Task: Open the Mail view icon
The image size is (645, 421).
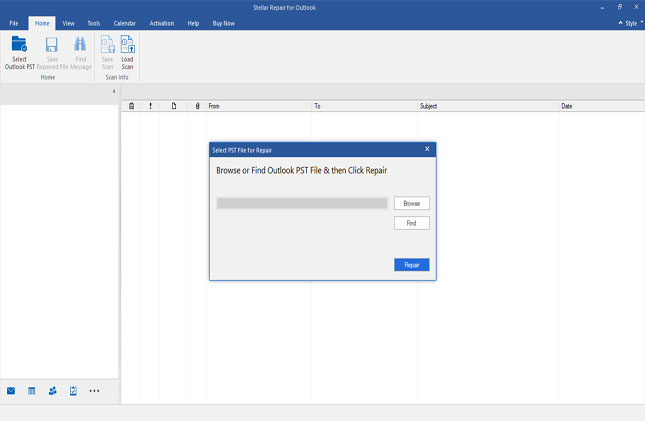Action: (x=11, y=390)
